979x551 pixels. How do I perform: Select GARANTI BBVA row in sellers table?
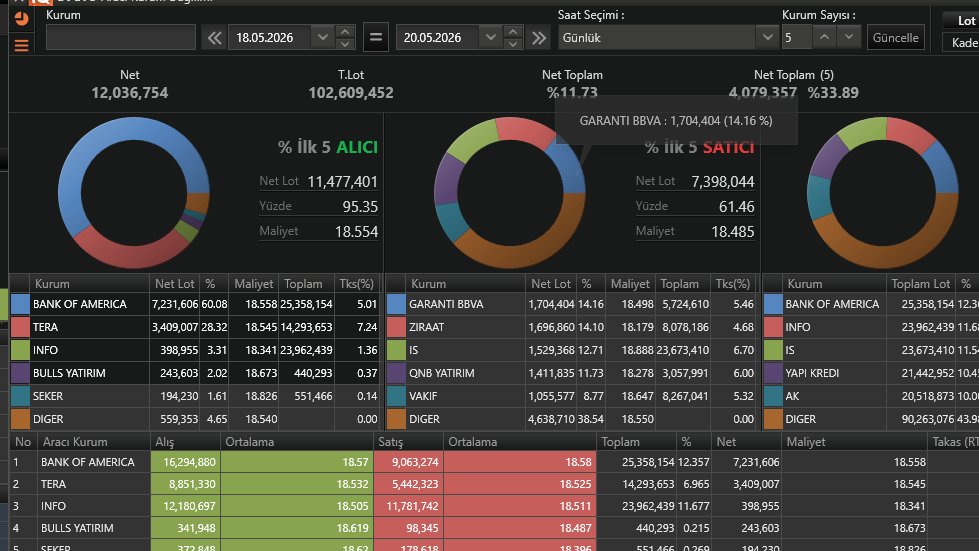point(572,304)
